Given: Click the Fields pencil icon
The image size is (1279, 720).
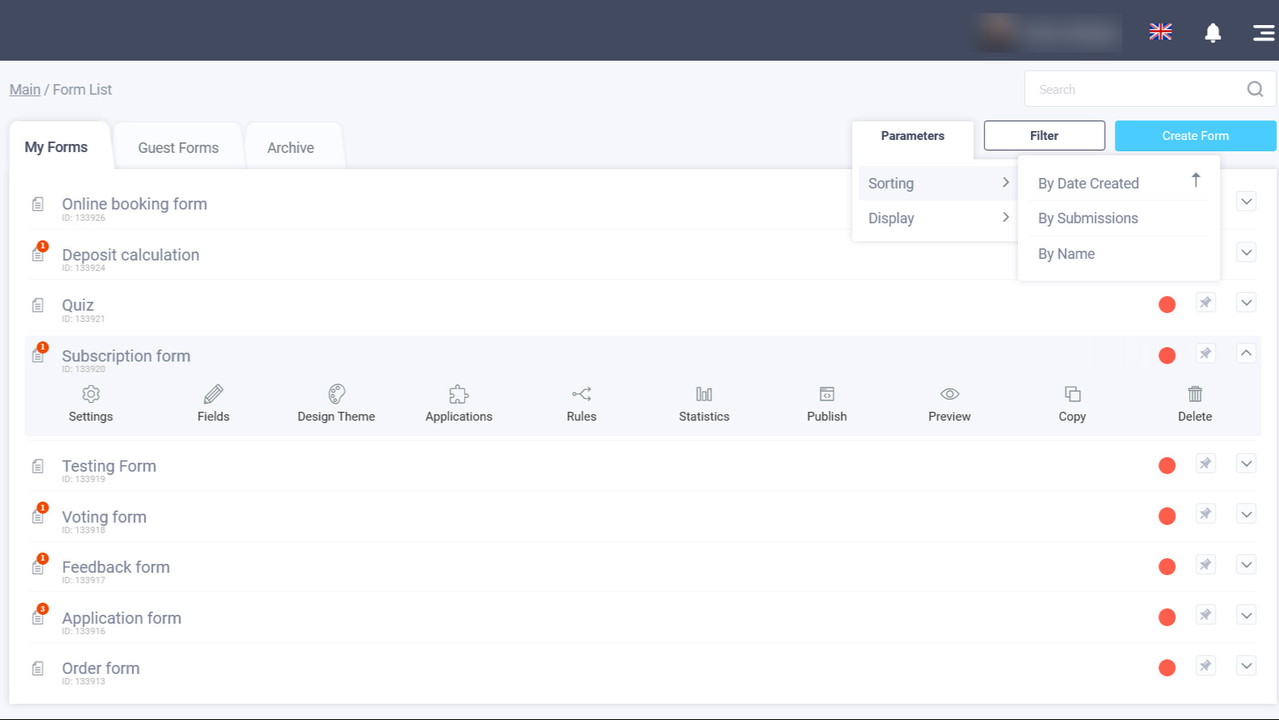Looking at the screenshot, I should (x=213, y=394).
